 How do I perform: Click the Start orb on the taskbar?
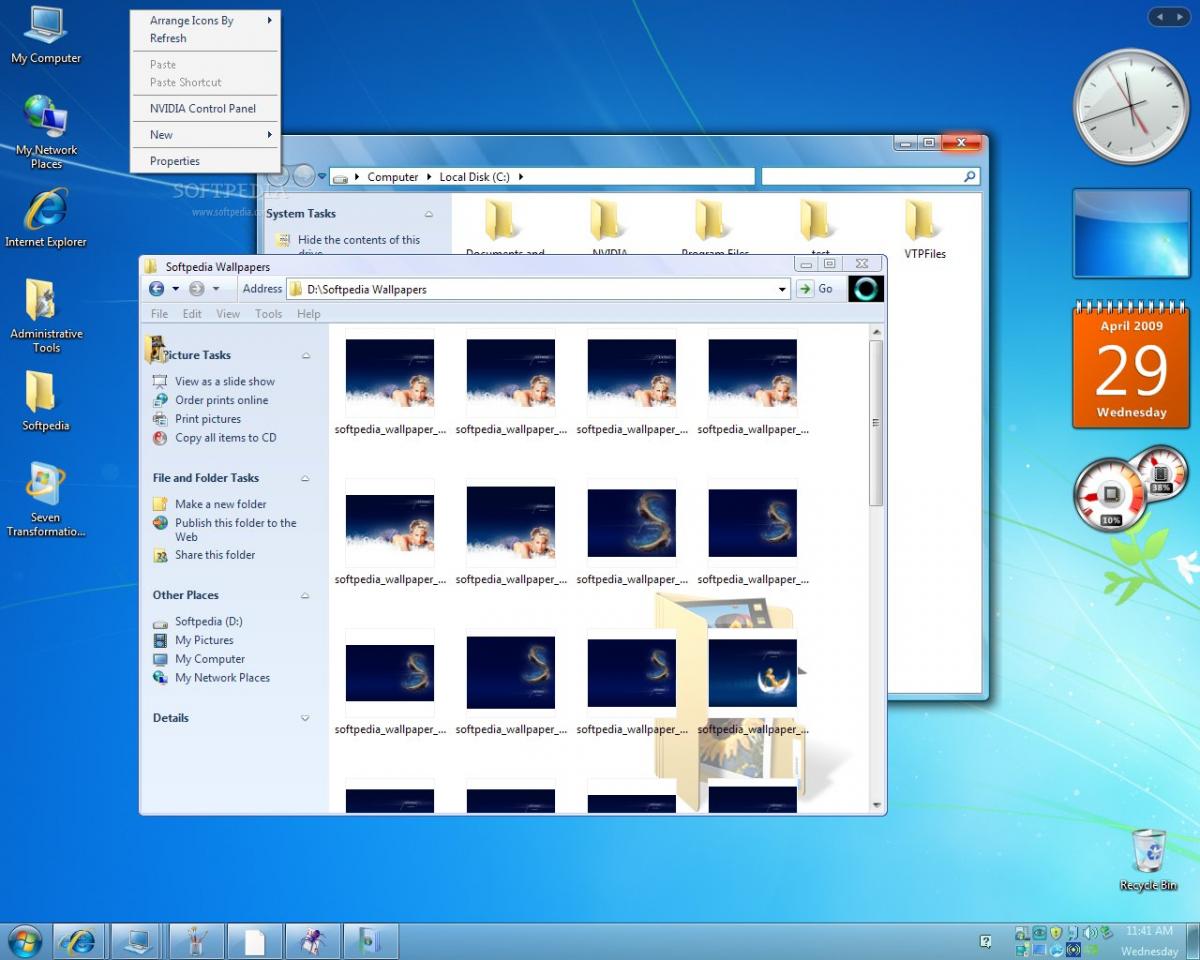pos(24,941)
